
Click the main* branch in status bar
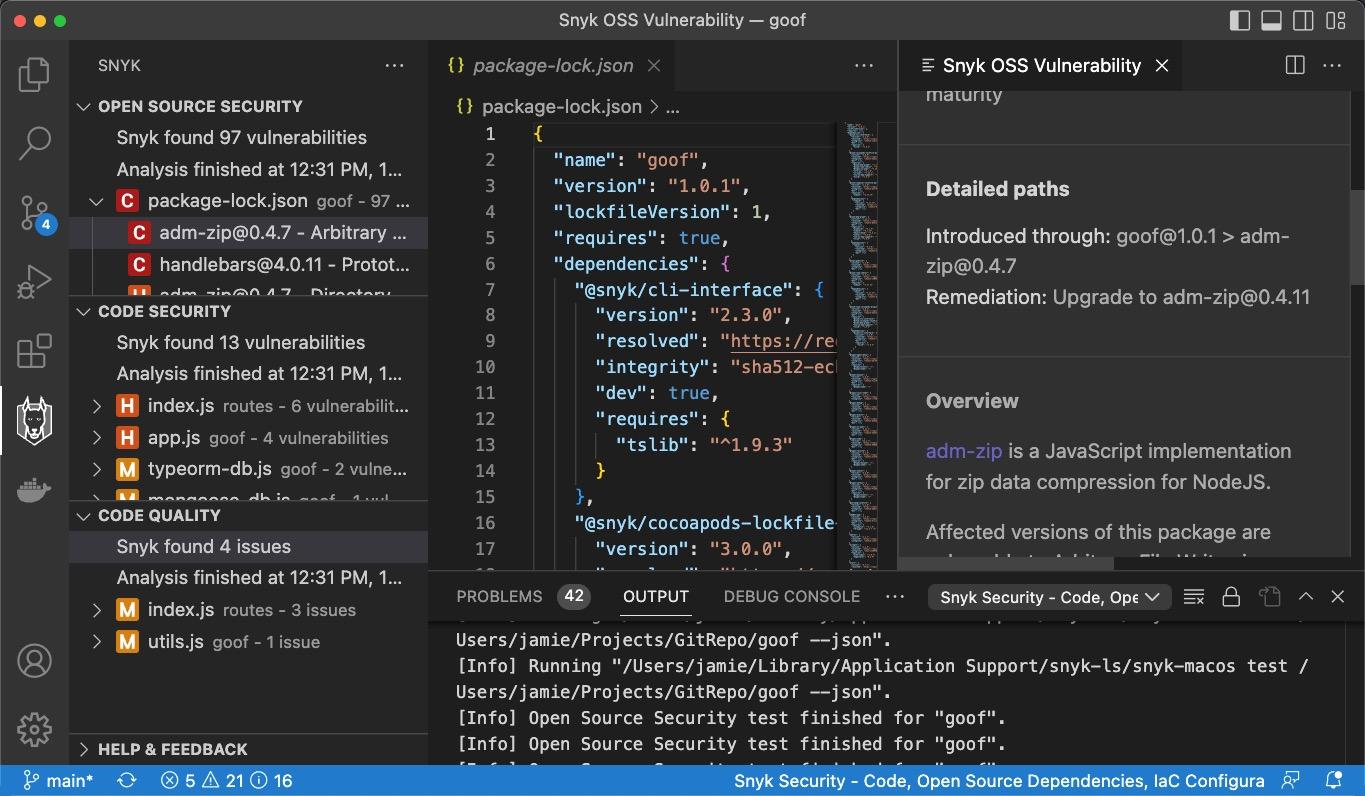58,781
